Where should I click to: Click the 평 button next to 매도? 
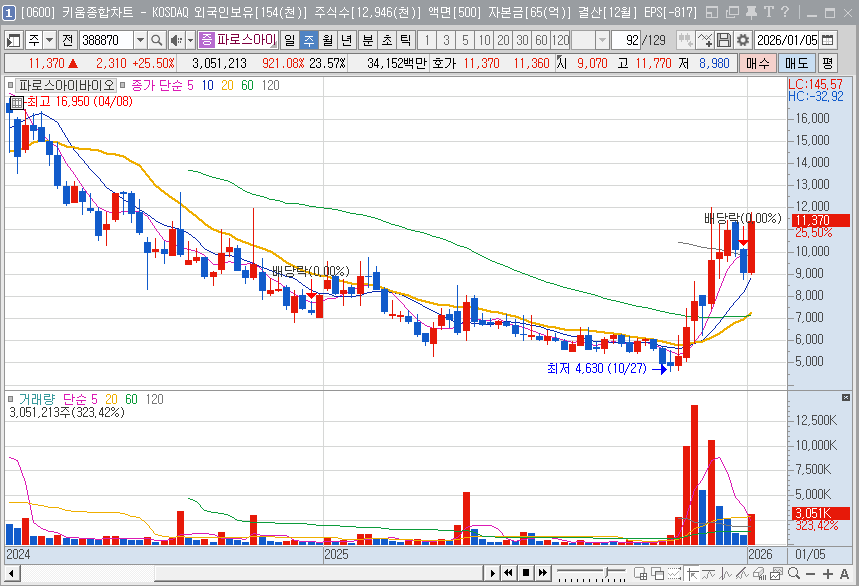[x=827, y=63]
